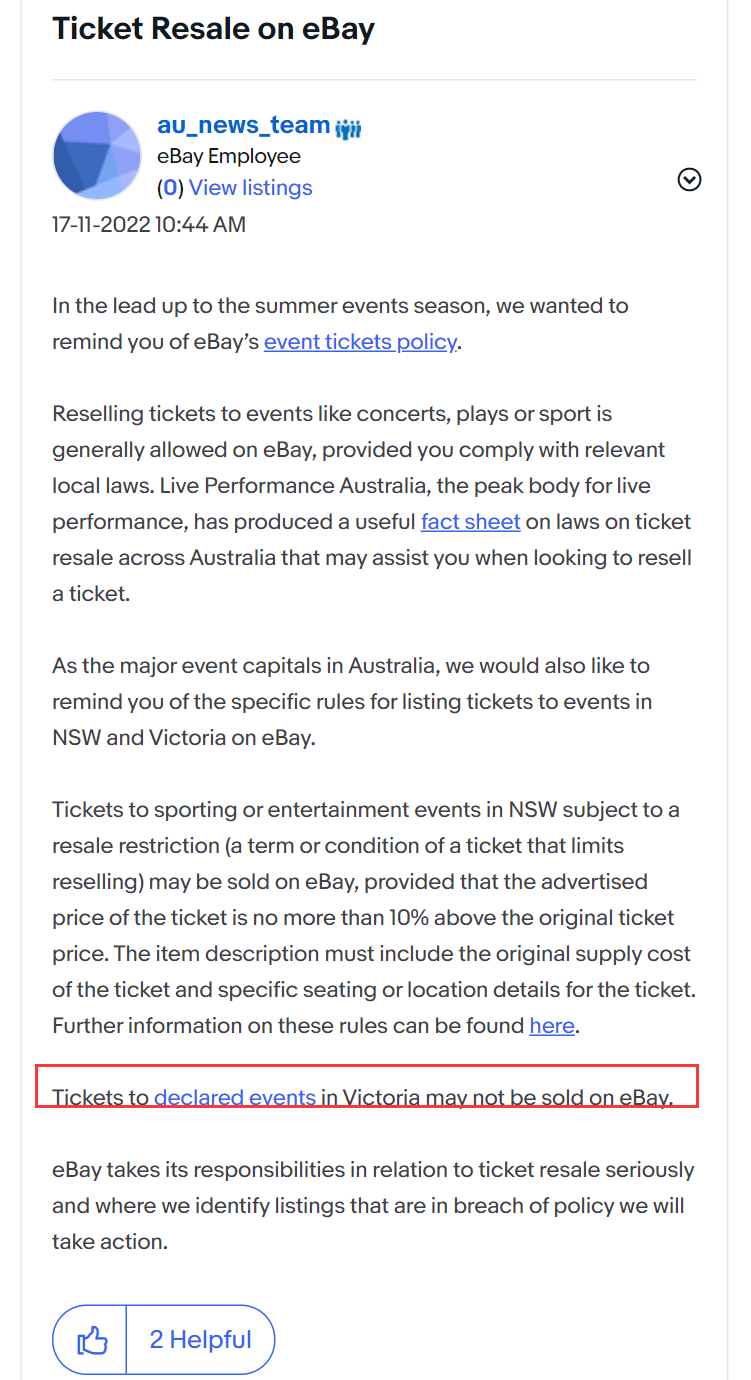Open the au_news_team profile avatar
This screenshot has width=751, height=1380.
click(97, 155)
